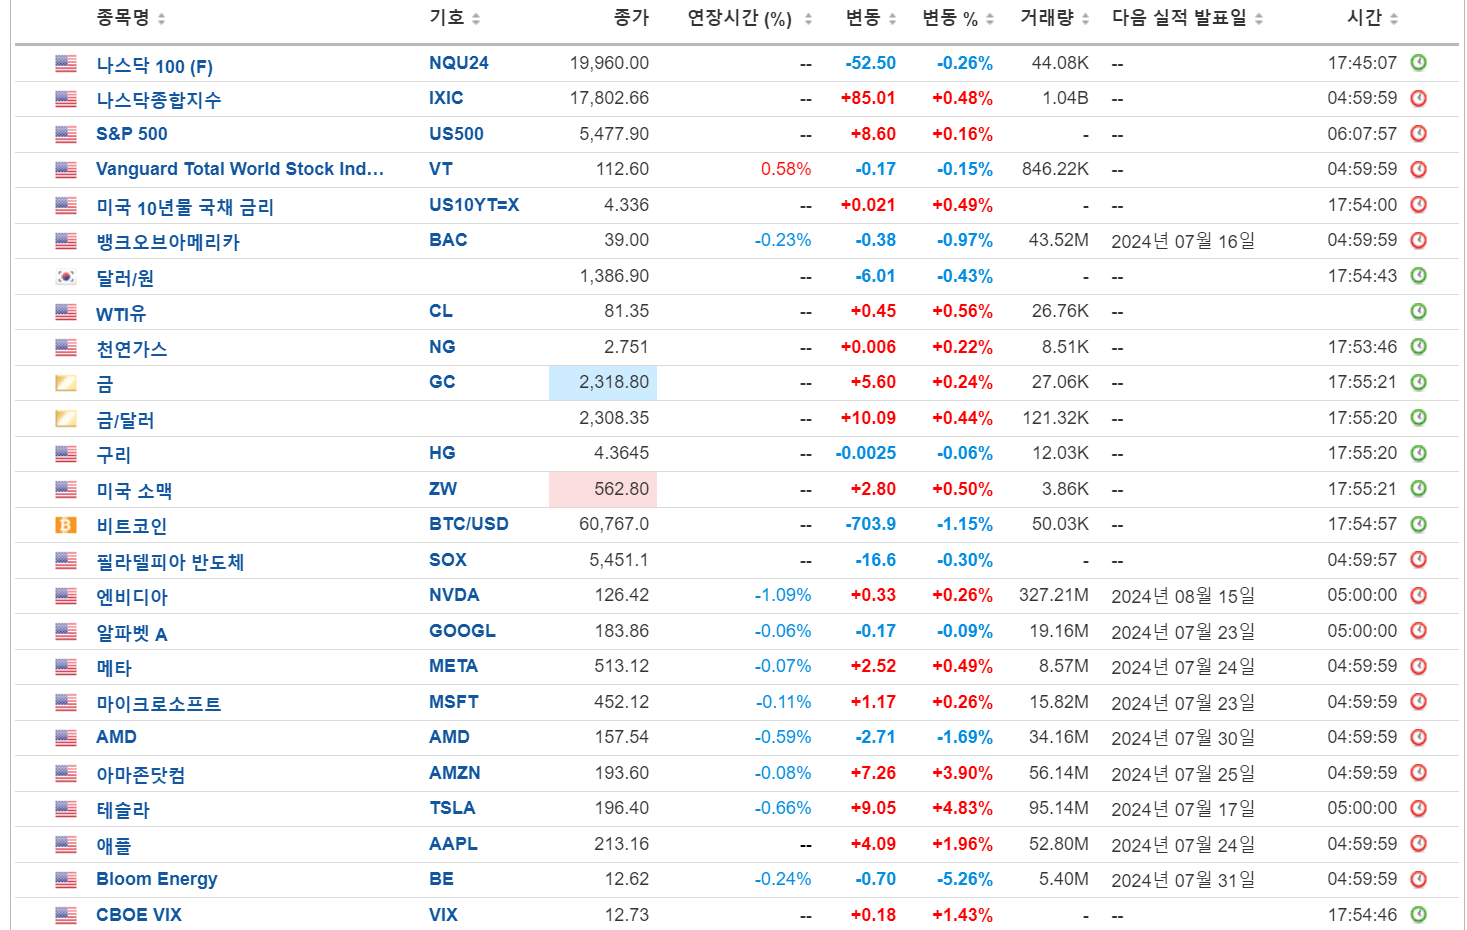
Task: Click the +4.83% change for 테슬라
Action: point(962,808)
